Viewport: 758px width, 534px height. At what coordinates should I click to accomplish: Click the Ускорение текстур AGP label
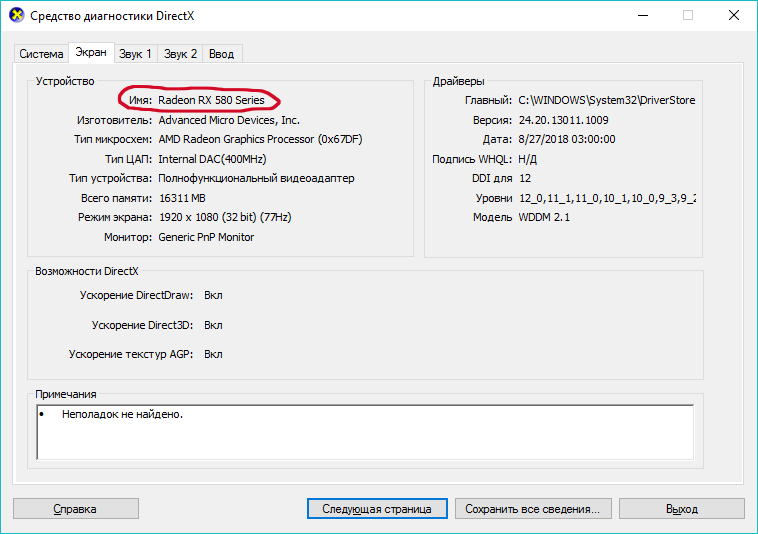(x=131, y=354)
